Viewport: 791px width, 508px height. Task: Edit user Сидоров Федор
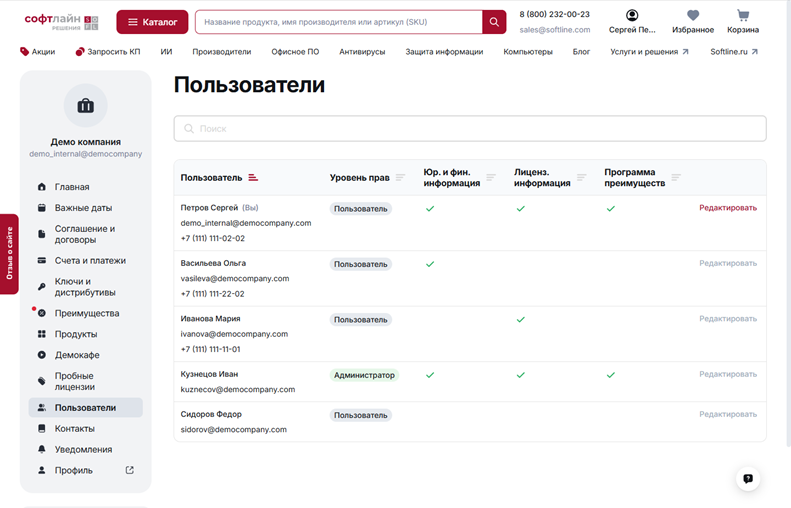point(728,414)
